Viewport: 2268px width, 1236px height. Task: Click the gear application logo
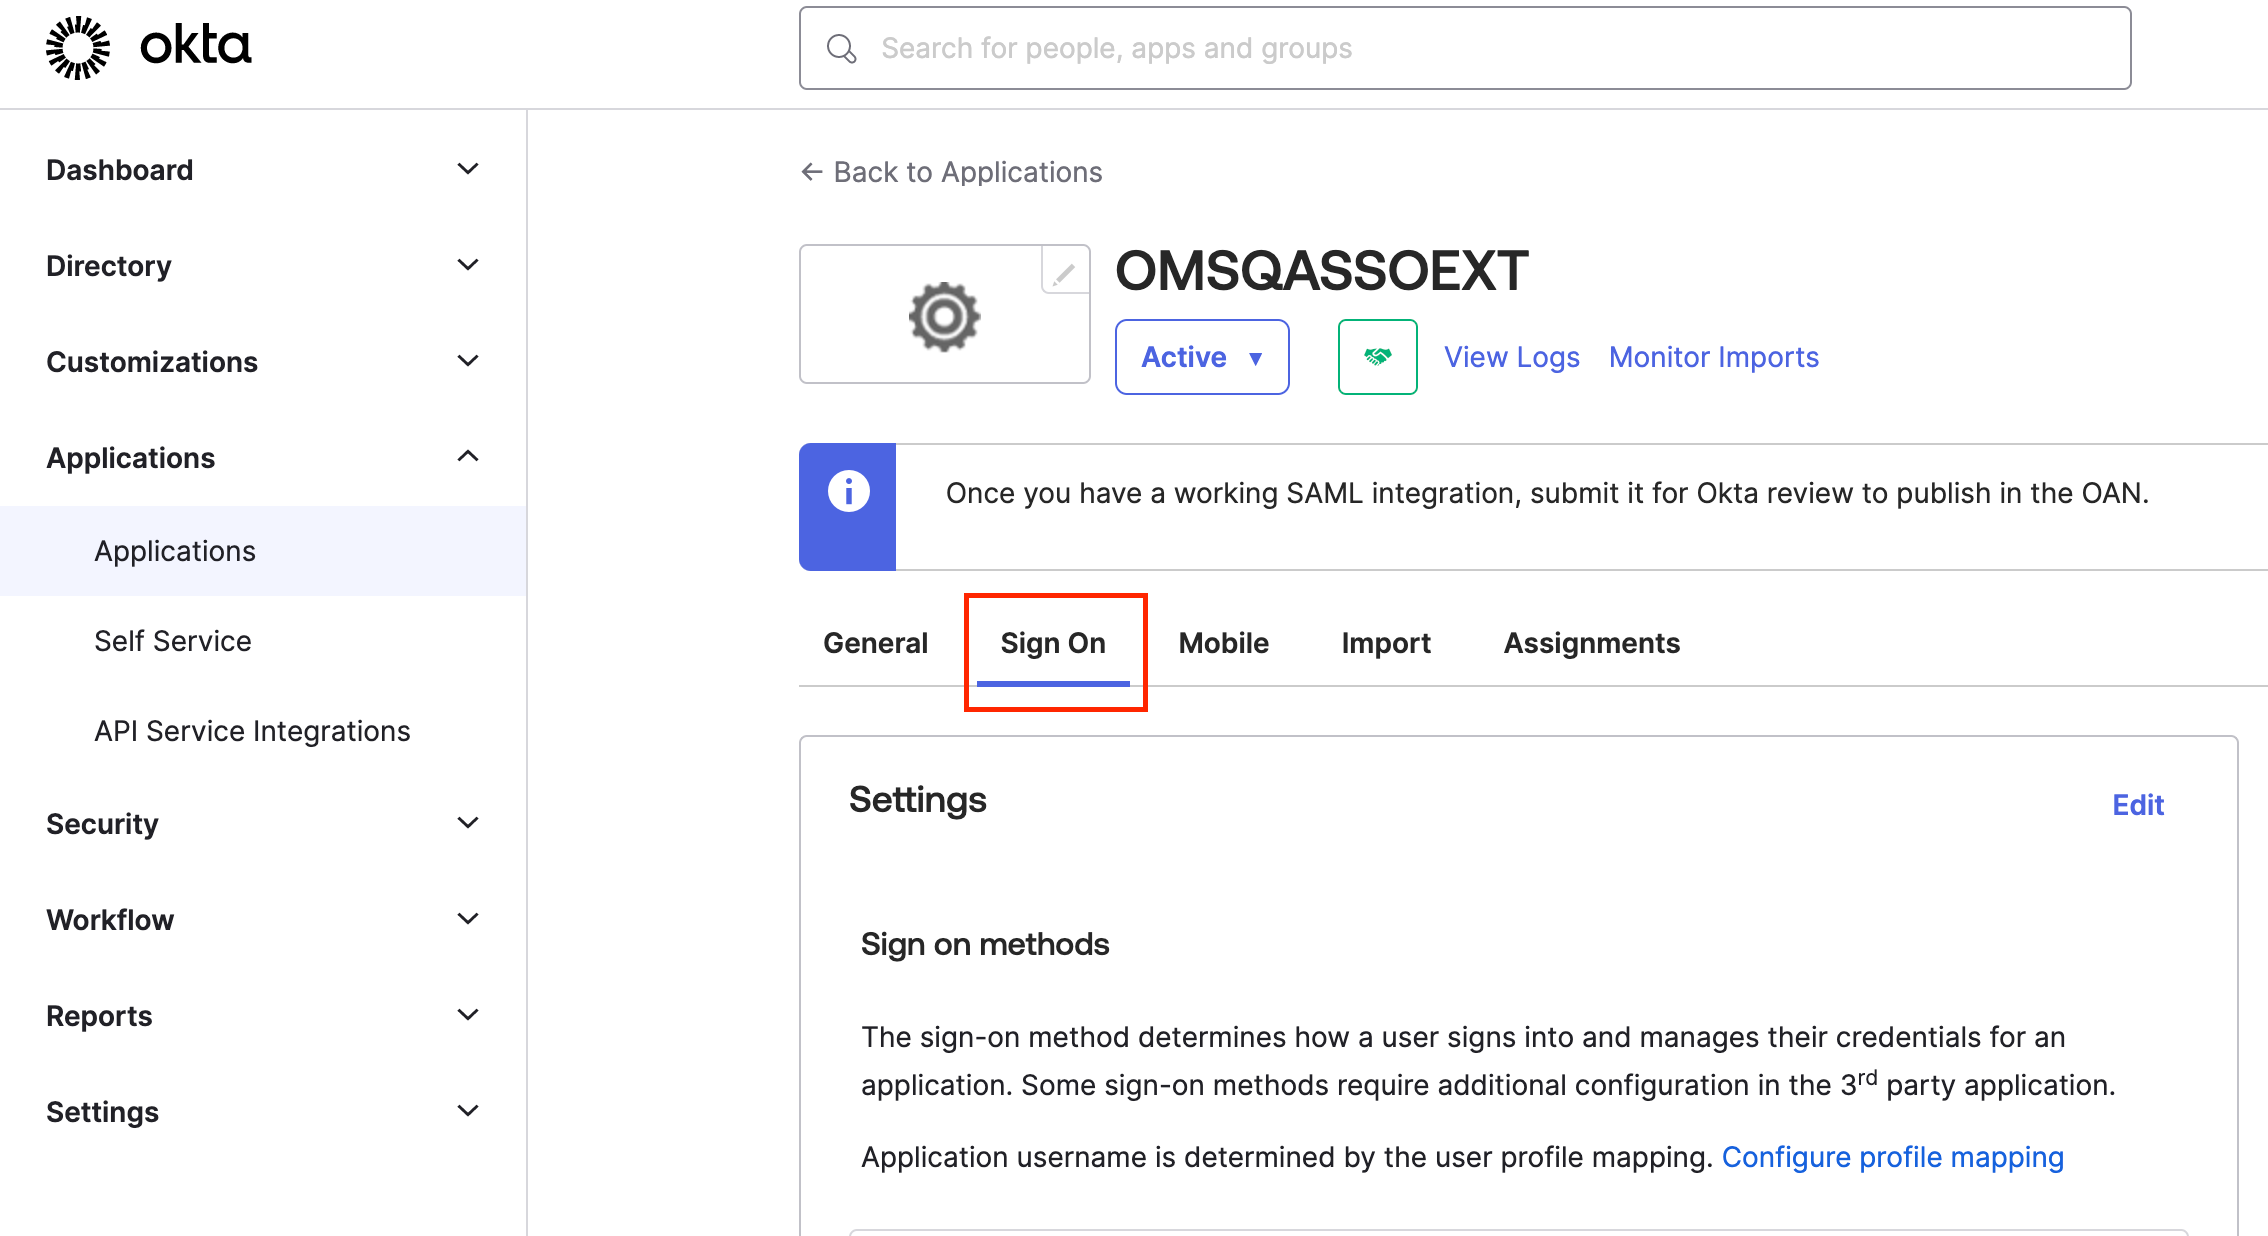[x=944, y=317]
